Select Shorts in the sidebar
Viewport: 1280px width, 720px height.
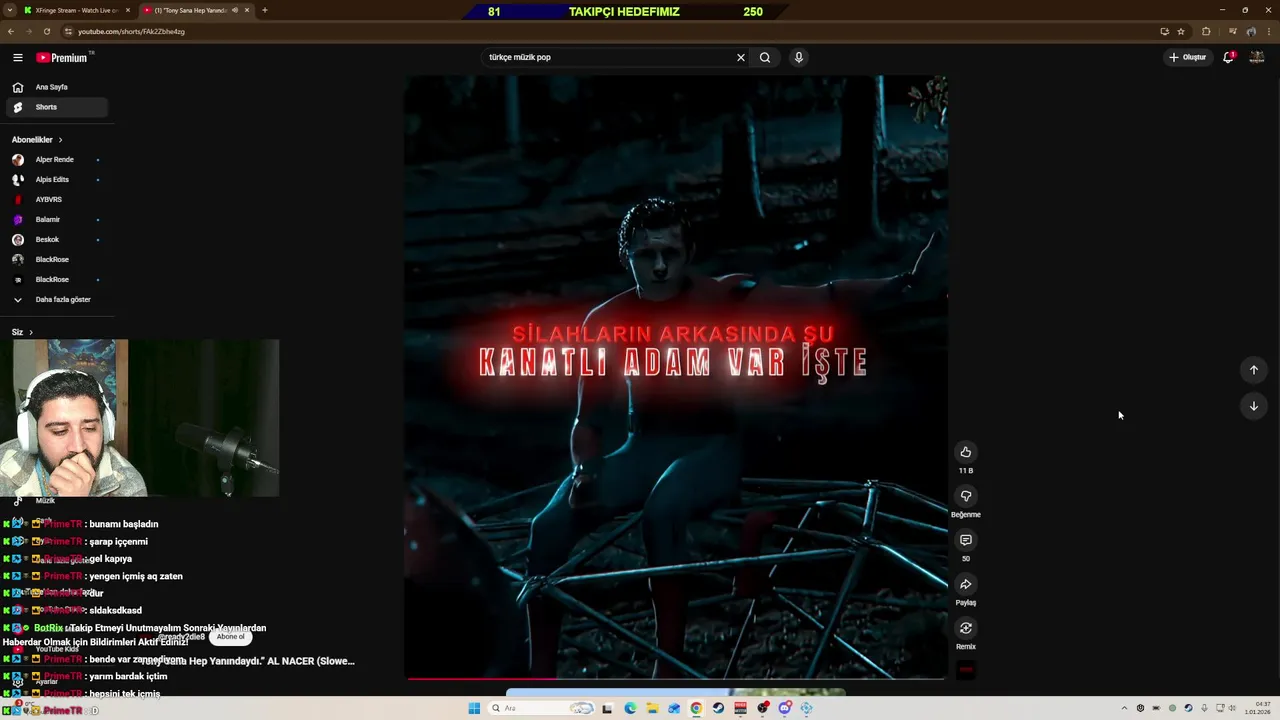58,107
